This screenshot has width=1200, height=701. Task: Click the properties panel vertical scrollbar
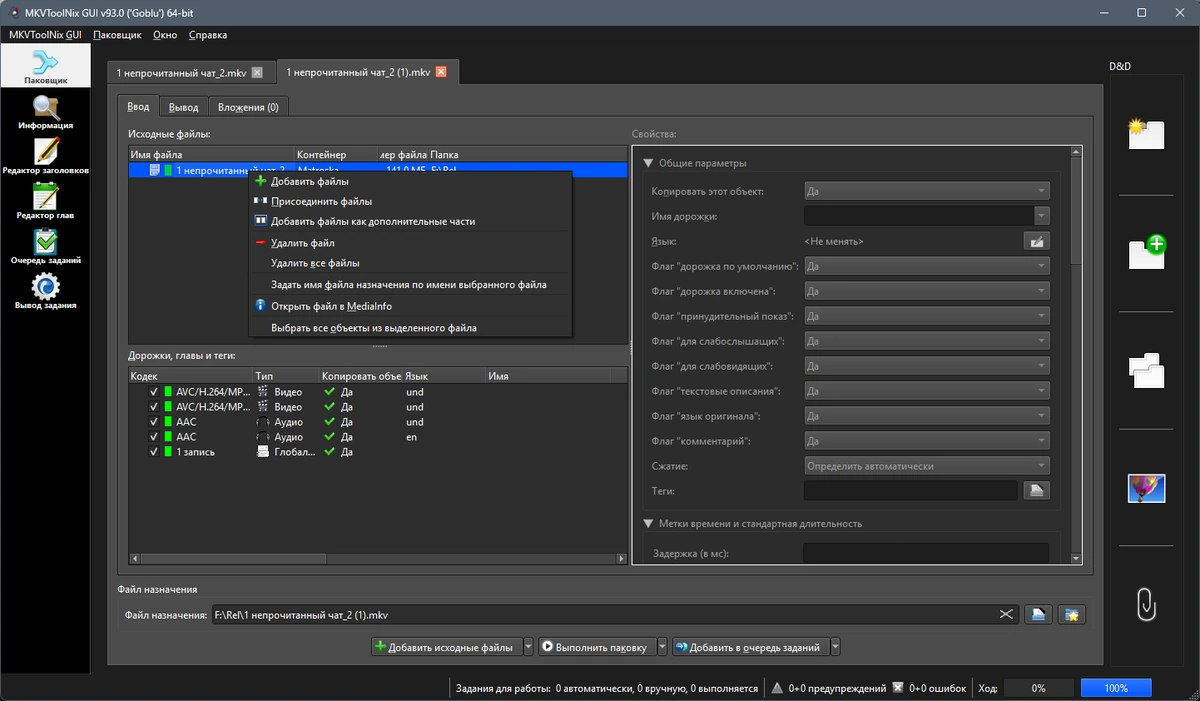point(1076,356)
